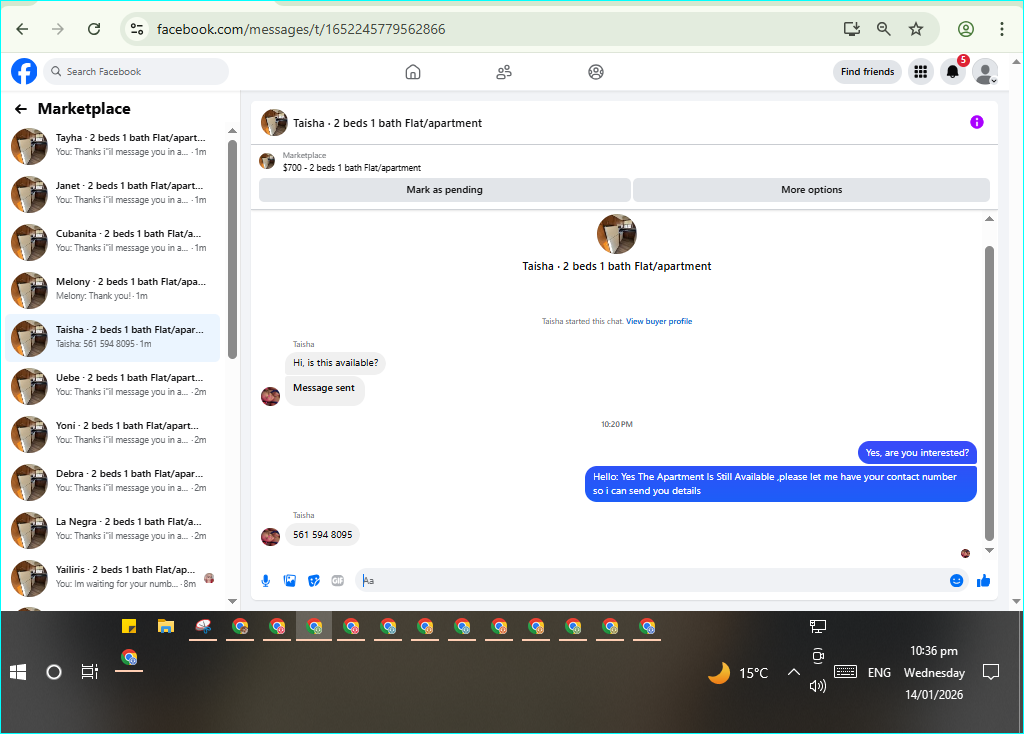Choose a sticker icon

pos(314,581)
